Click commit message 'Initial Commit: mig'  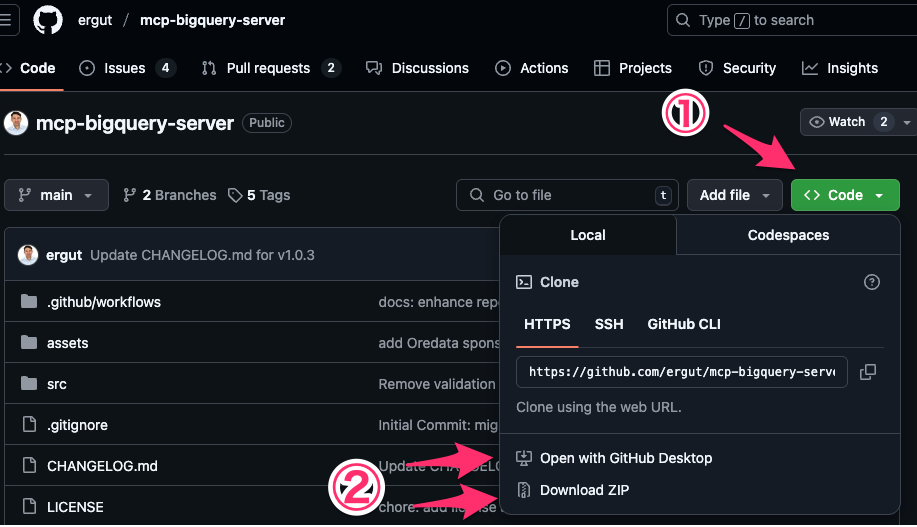(439, 425)
